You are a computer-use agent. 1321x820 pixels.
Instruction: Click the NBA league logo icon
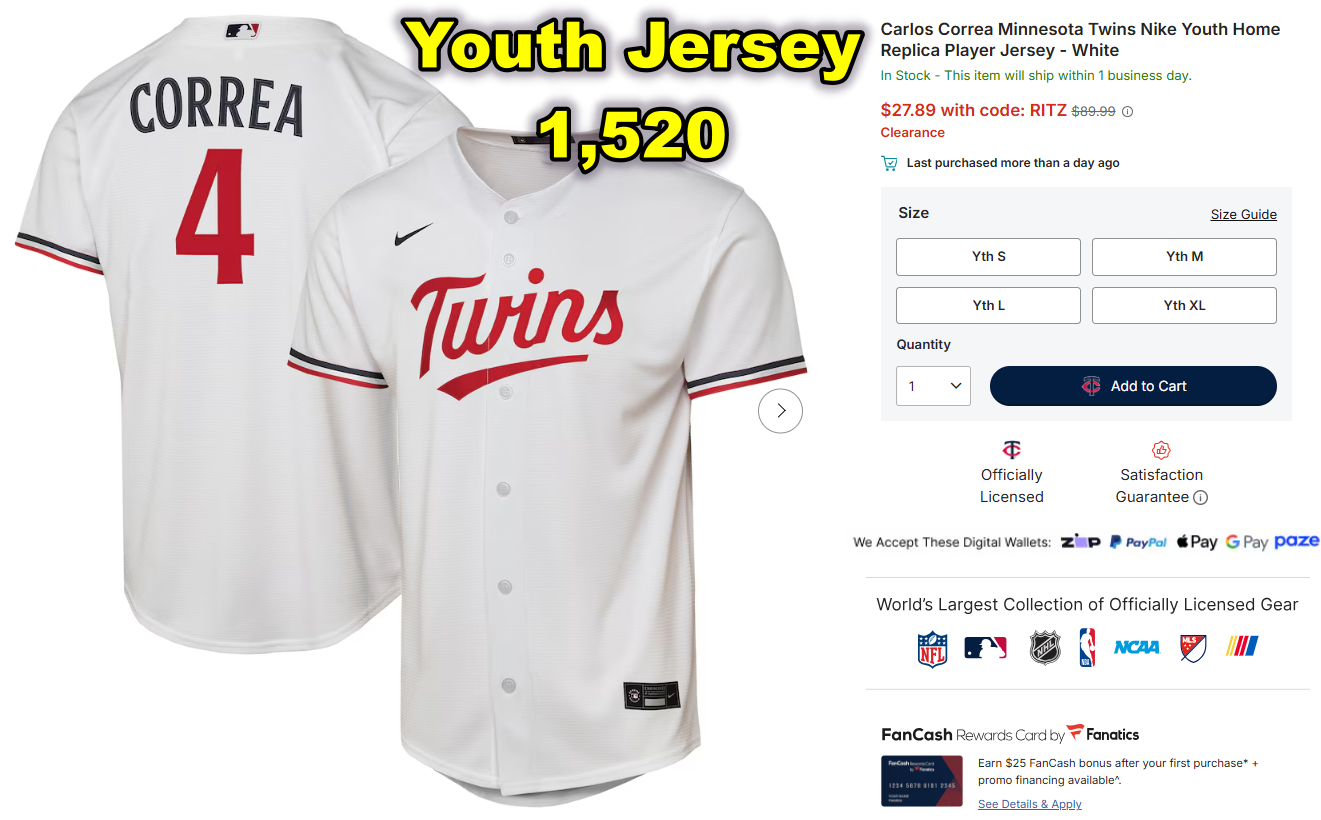point(1087,648)
